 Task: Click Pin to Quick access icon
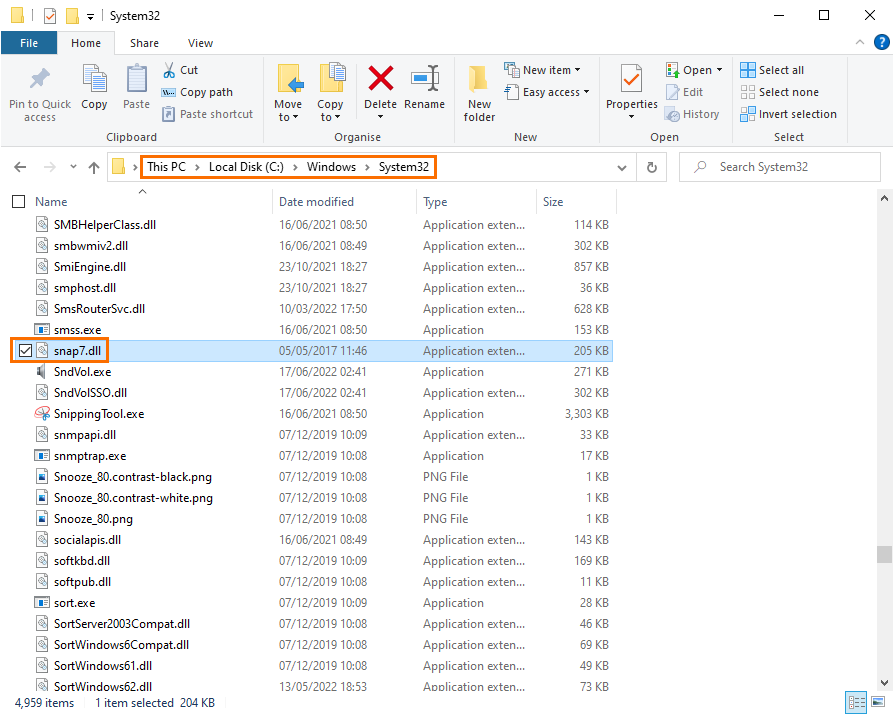40,80
